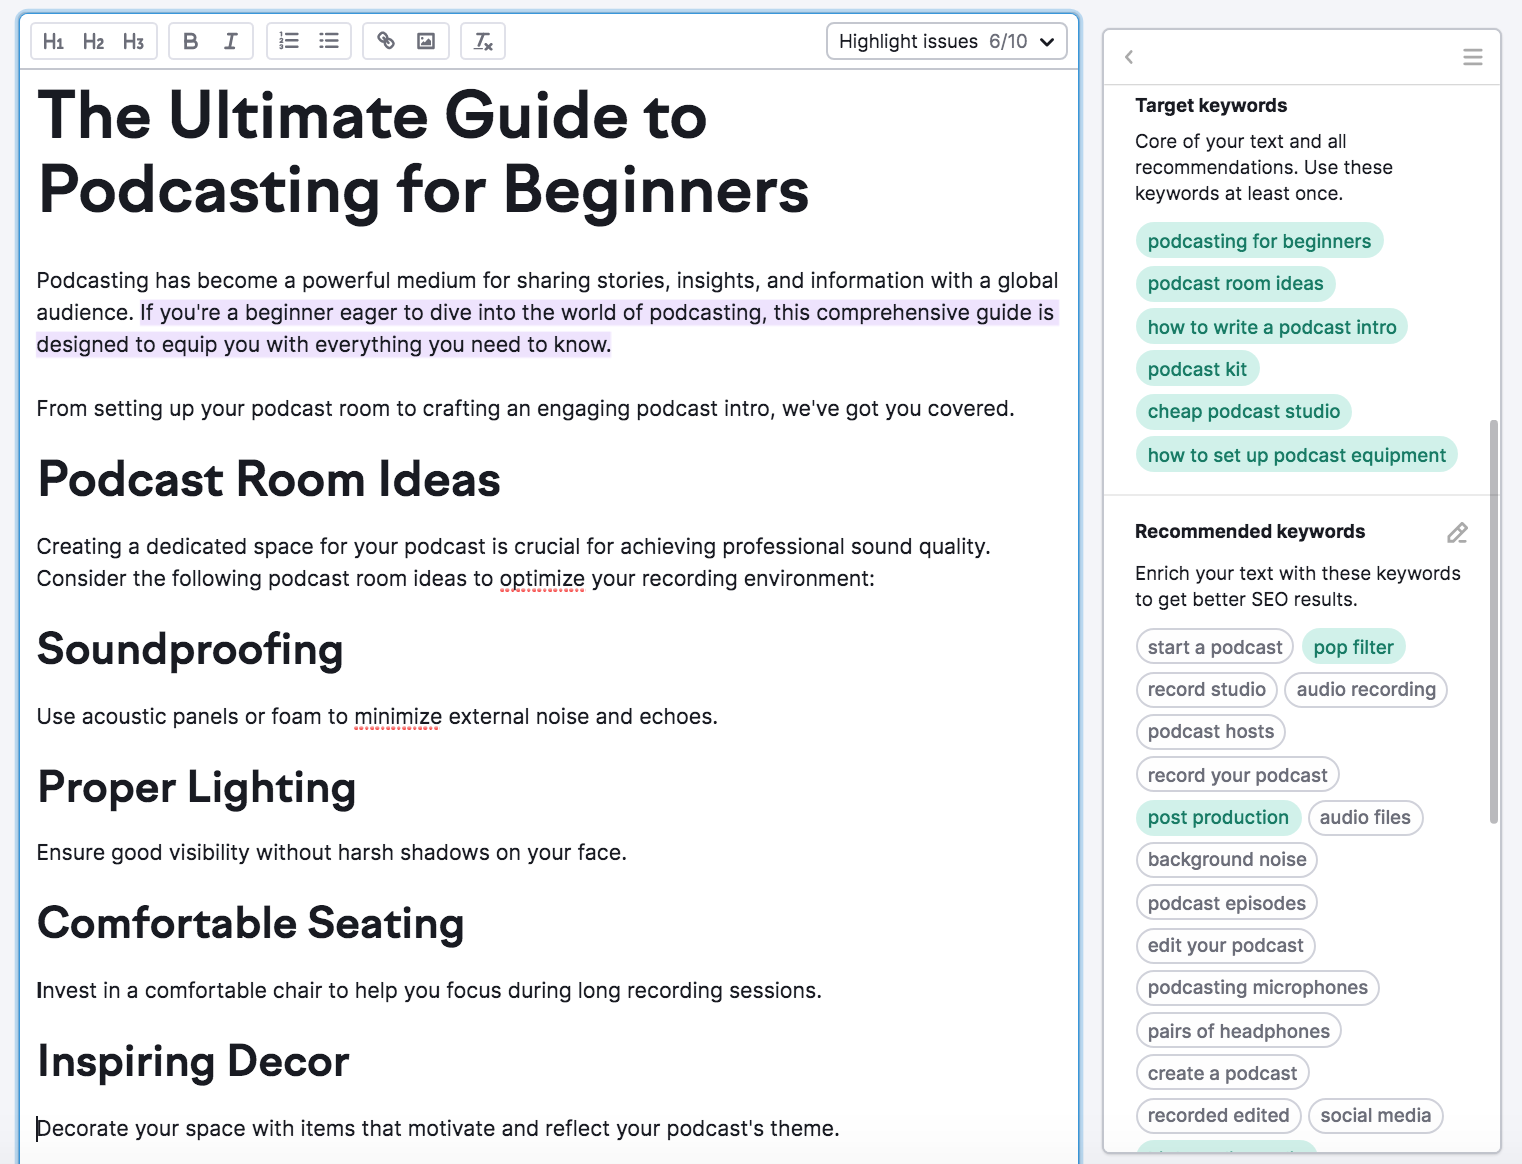
Task: Clear formatting with the Tx icon
Action: coord(483,41)
